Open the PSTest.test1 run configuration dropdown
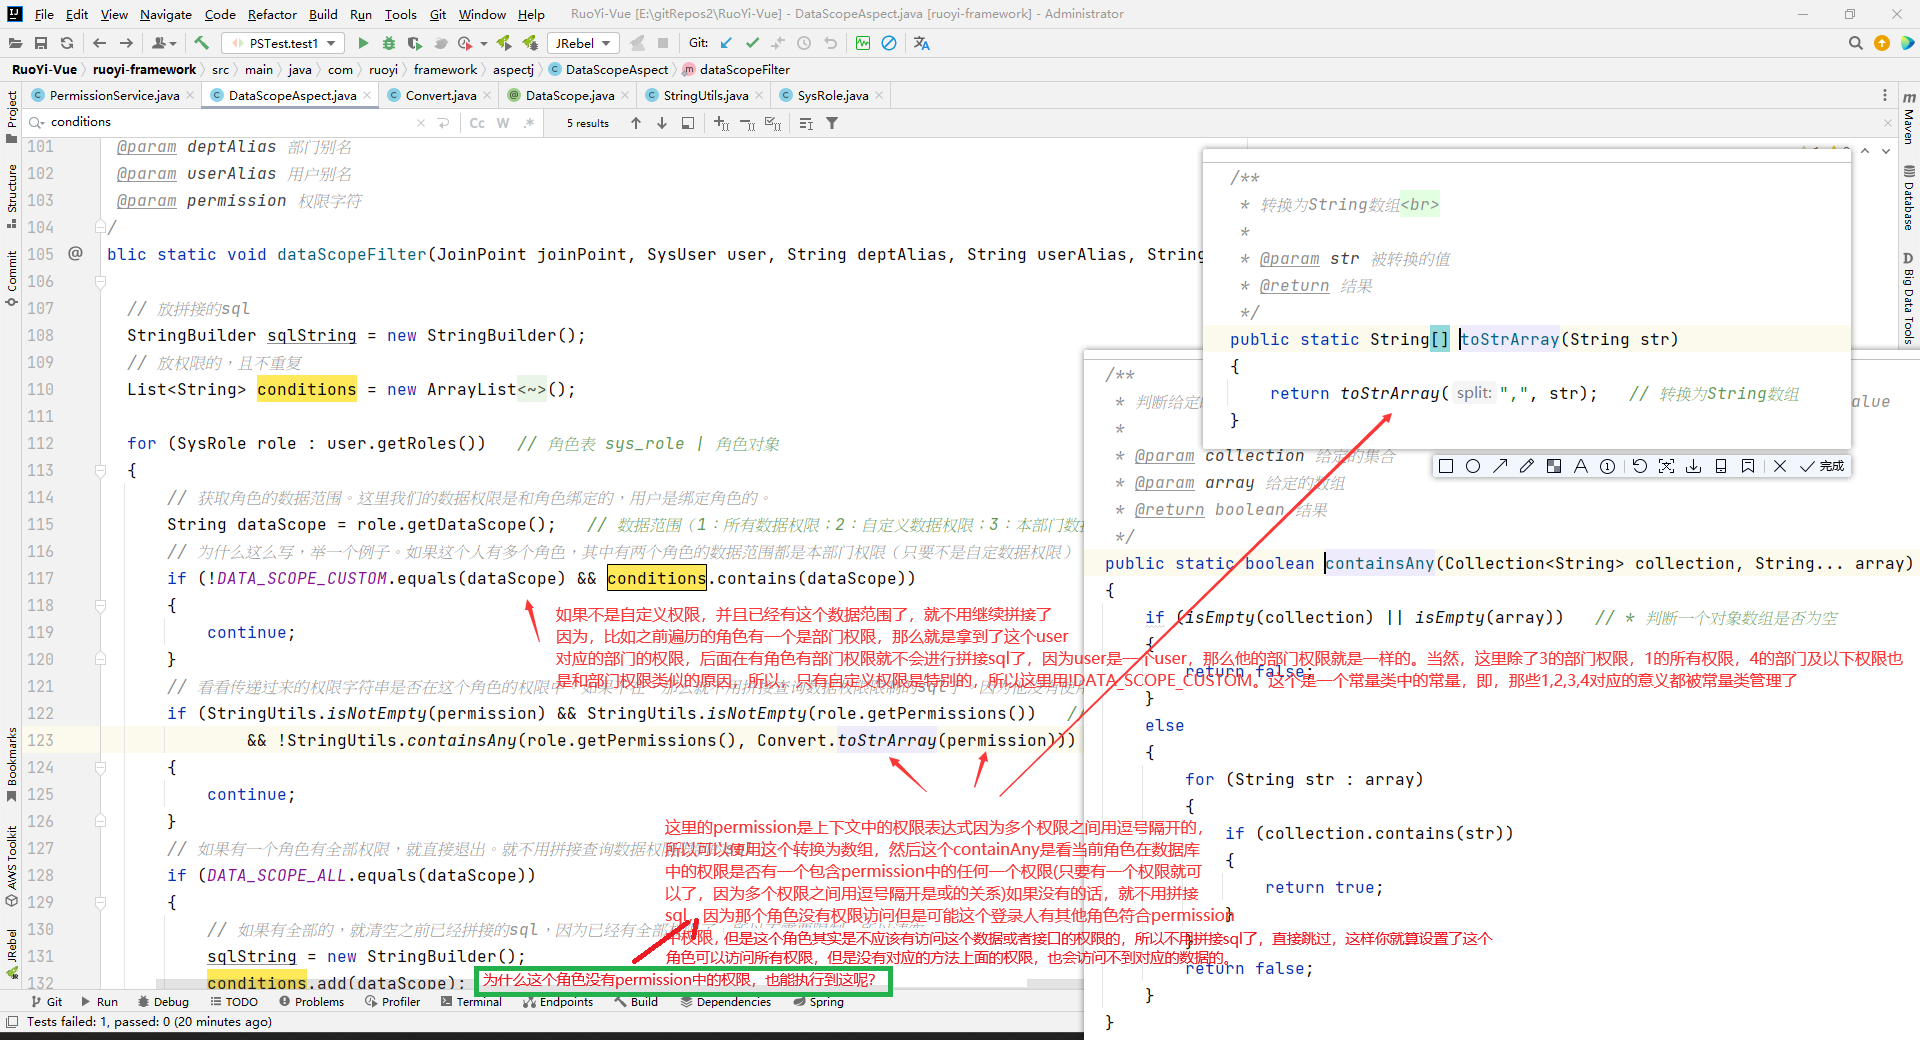Screen dimensions: 1920x1040 coord(283,43)
